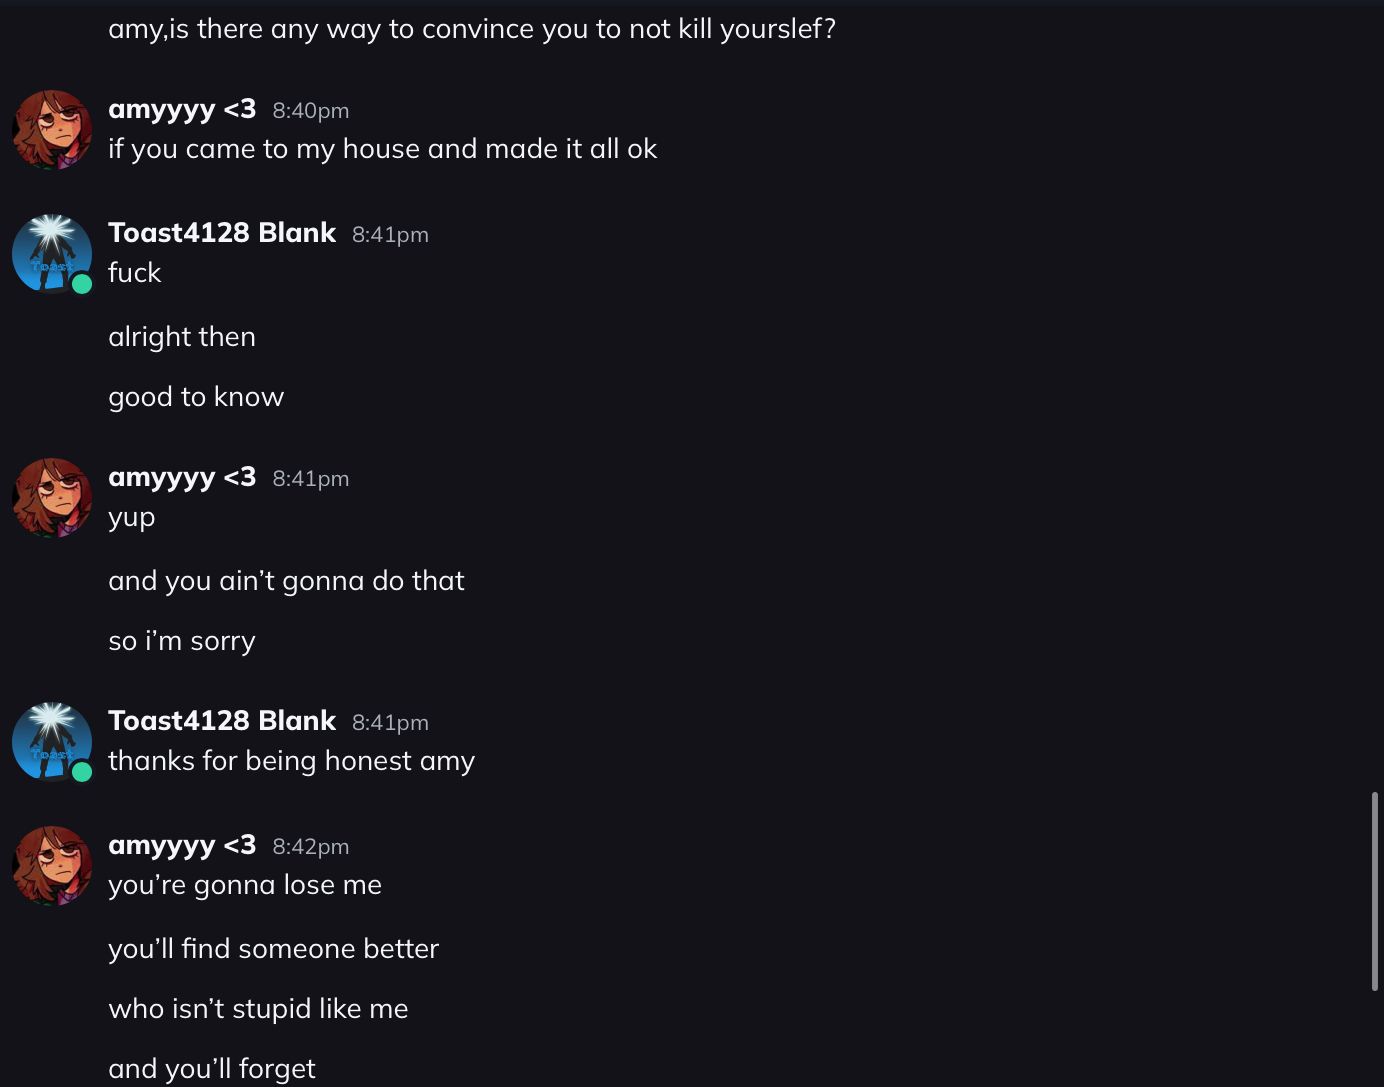Click Toast4128 Blank name above "alright then" group
The height and width of the screenshot is (1087, 1384).
[222, 233]
